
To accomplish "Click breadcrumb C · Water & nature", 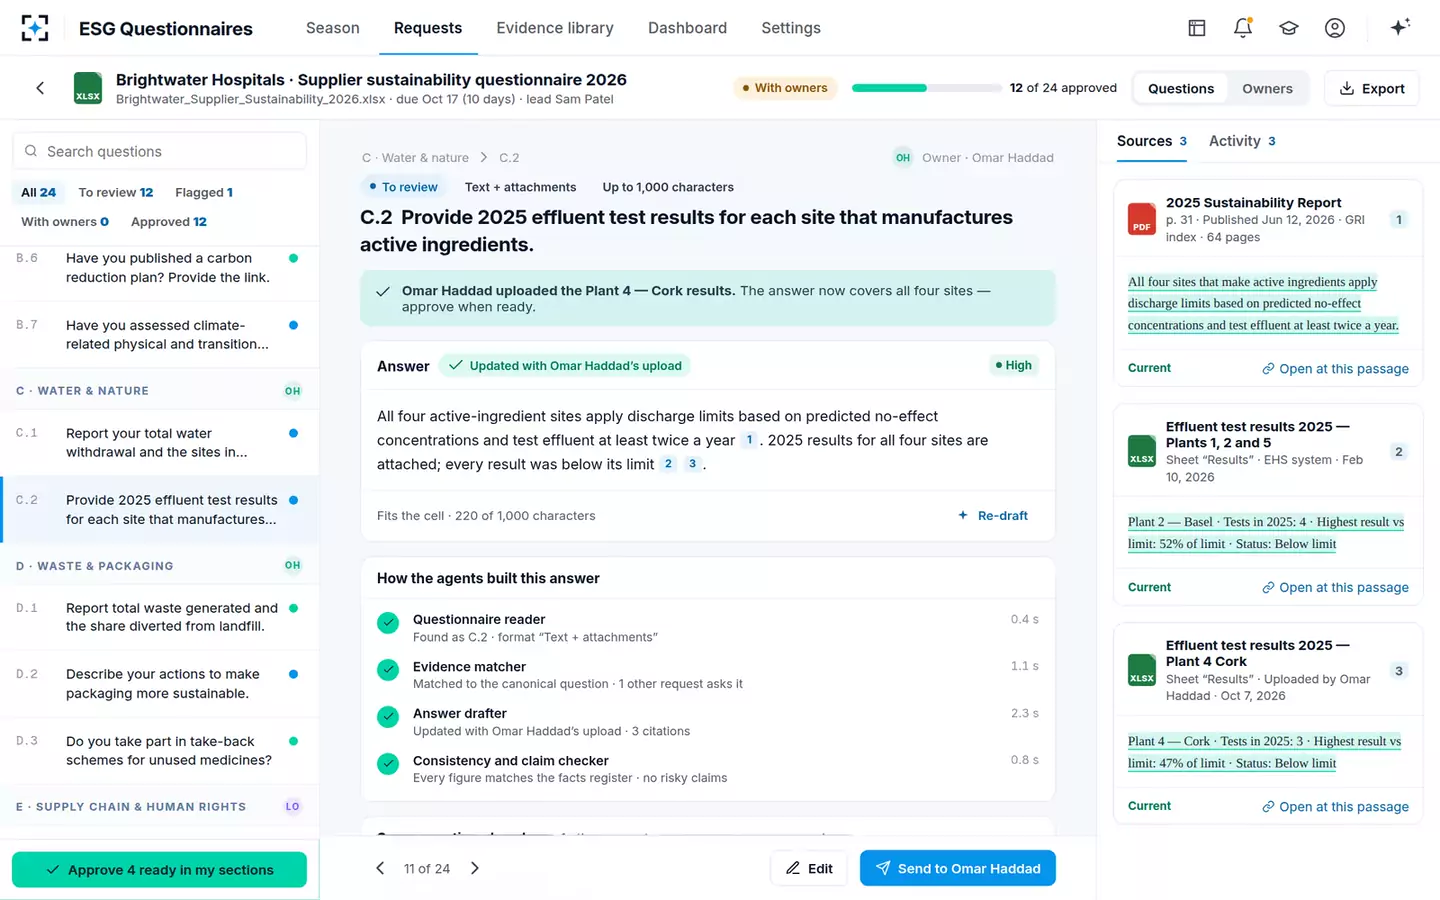I will click(x=415, y=158).
